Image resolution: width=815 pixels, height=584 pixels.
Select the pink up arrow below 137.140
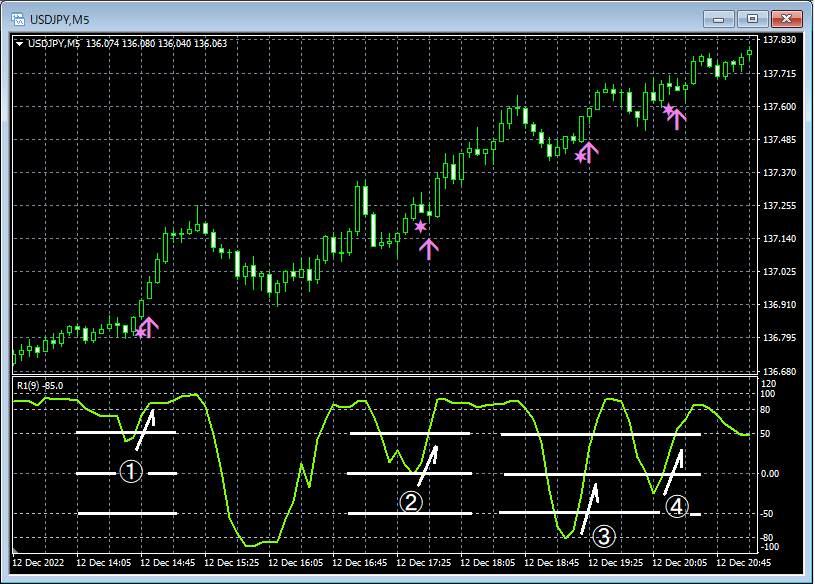(428, 249)
